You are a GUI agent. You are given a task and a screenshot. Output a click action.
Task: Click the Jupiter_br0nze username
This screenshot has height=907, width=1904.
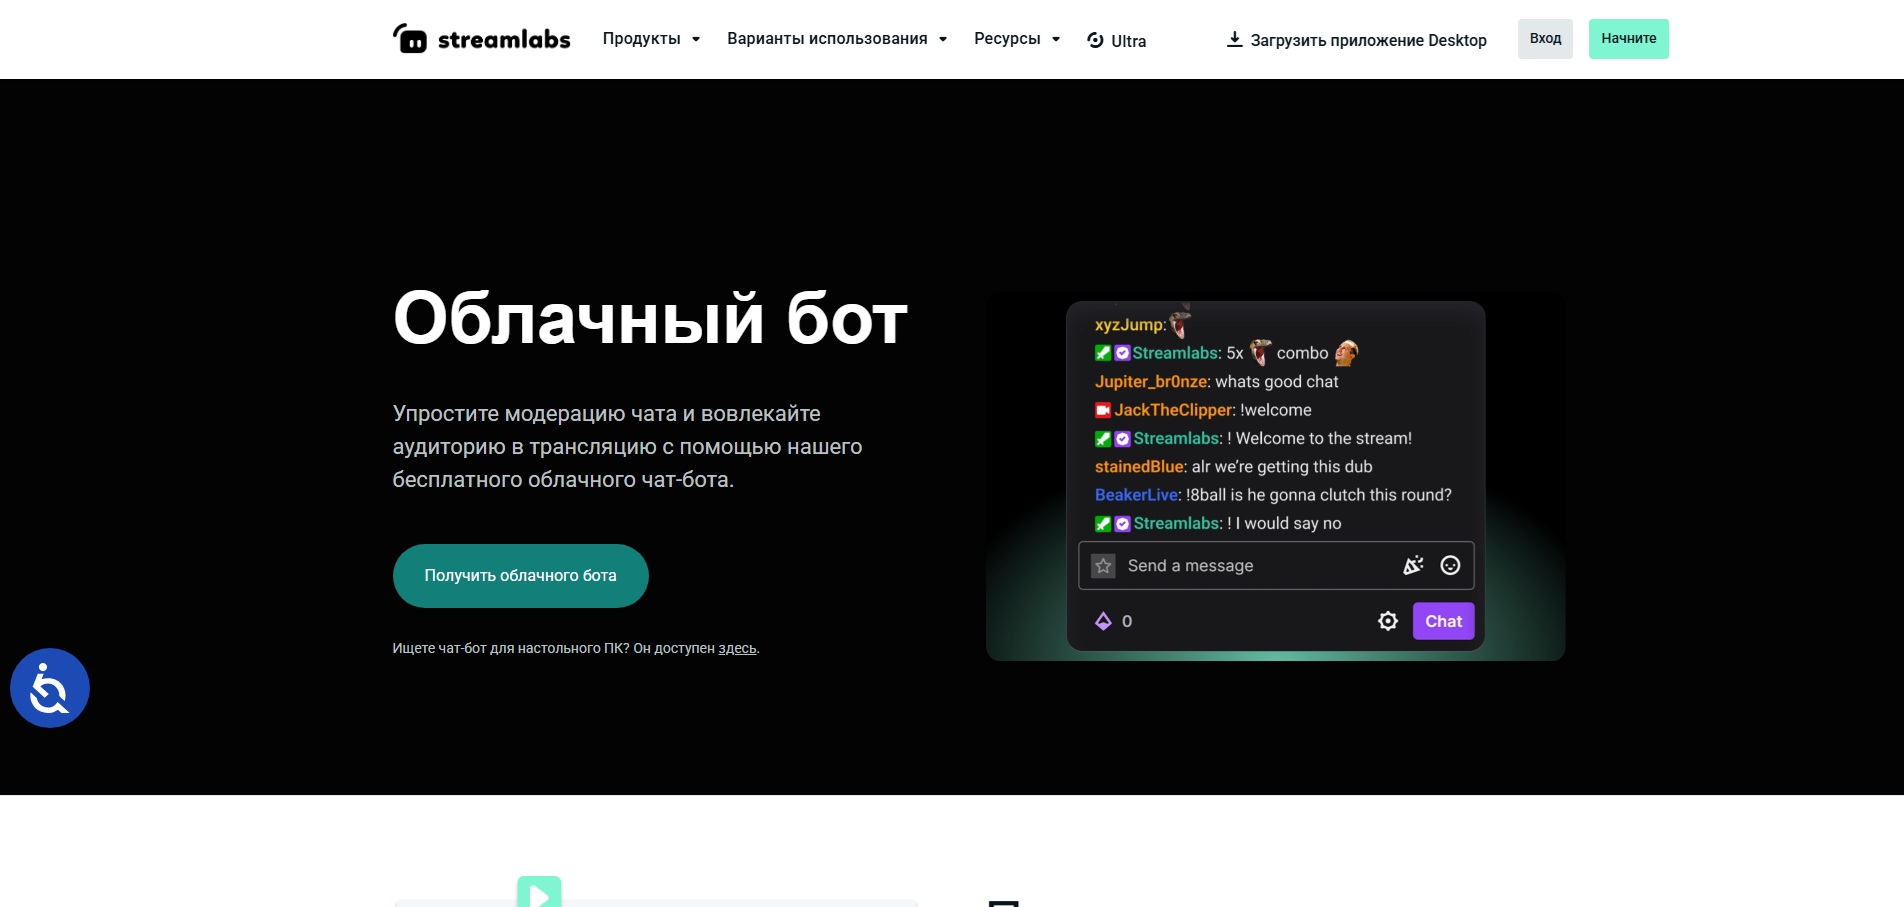click(1153, 382)
